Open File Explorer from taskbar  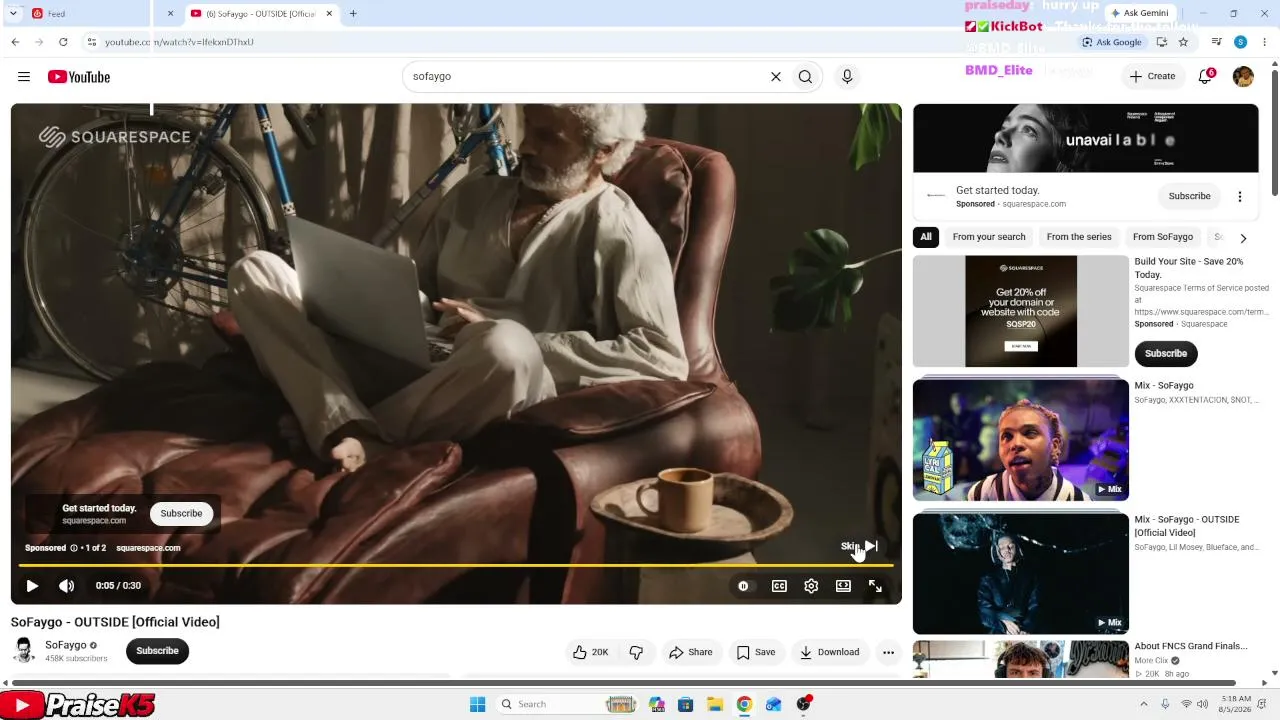pos(714,704)
